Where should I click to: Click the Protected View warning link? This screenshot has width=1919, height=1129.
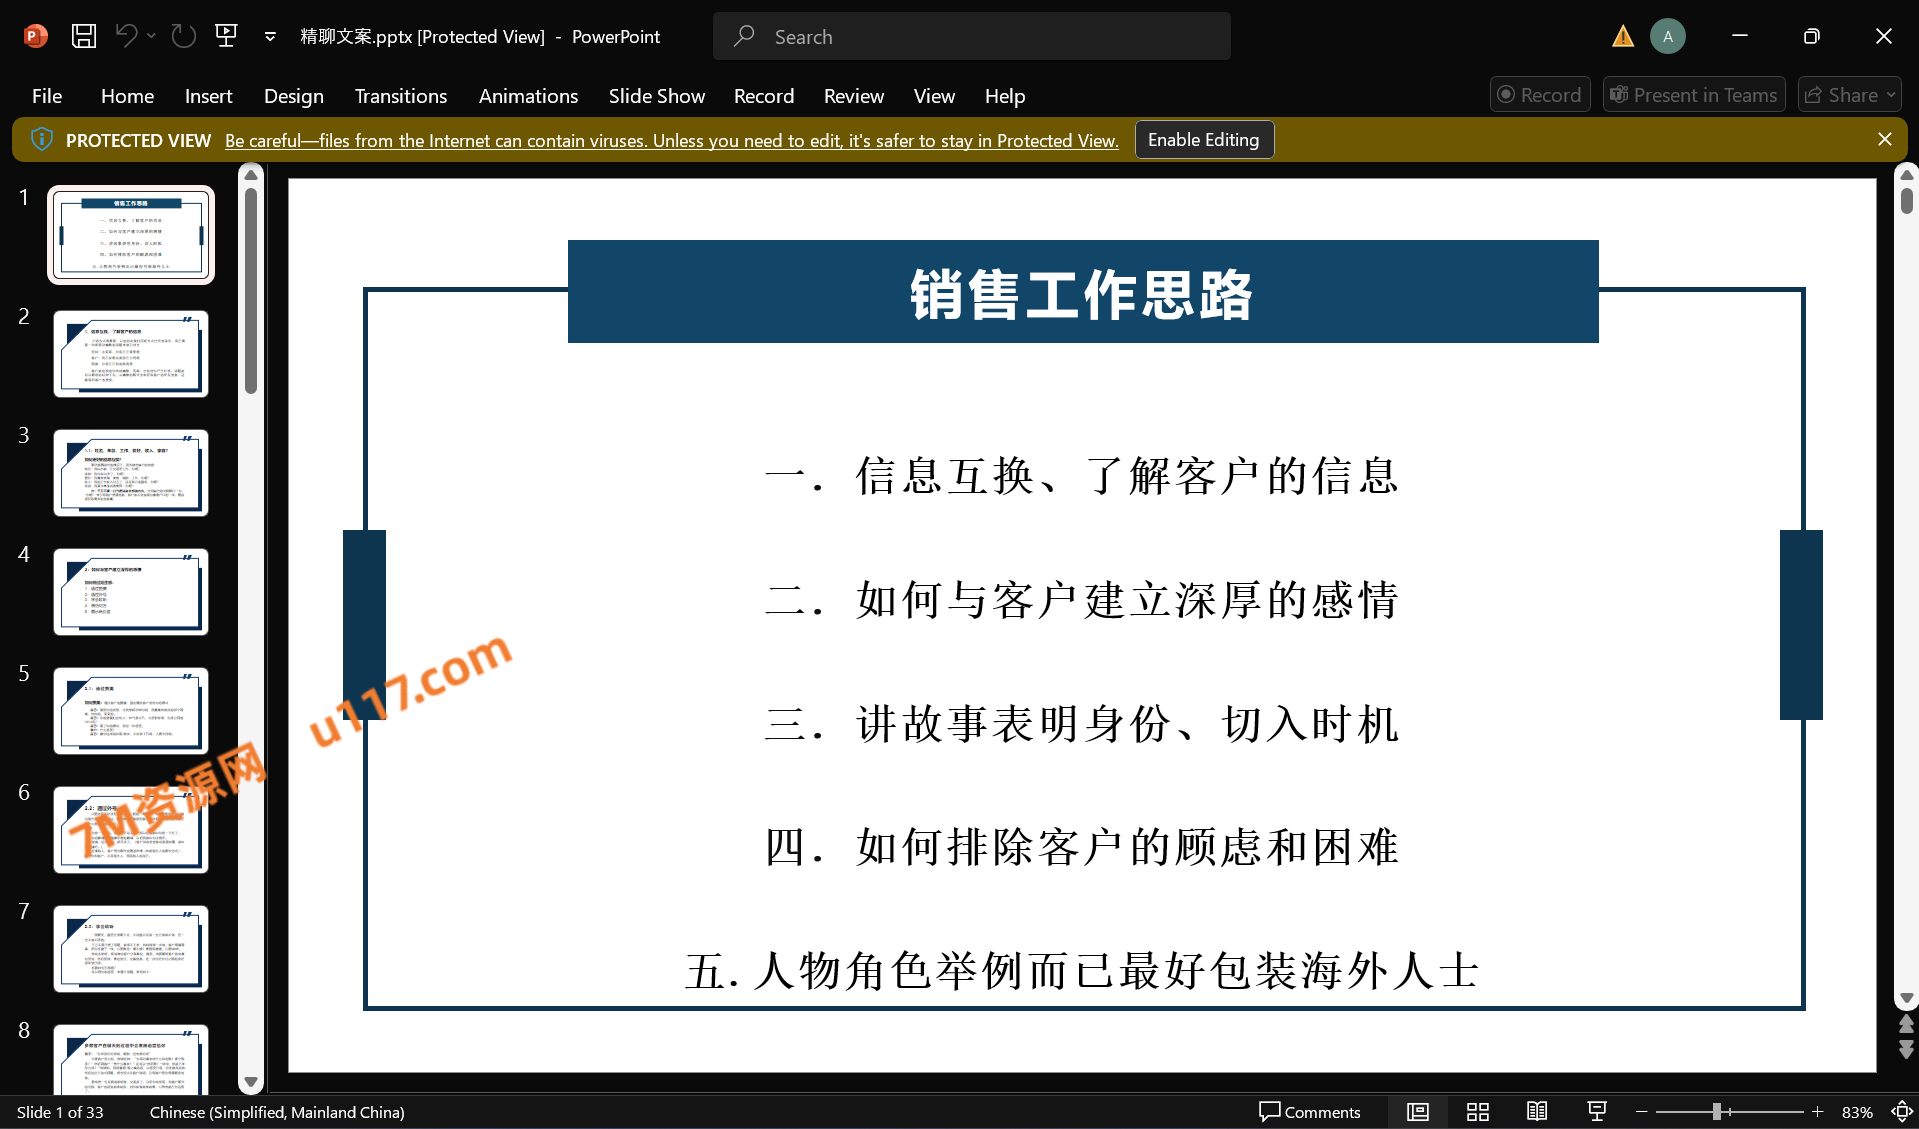point(671,141)
